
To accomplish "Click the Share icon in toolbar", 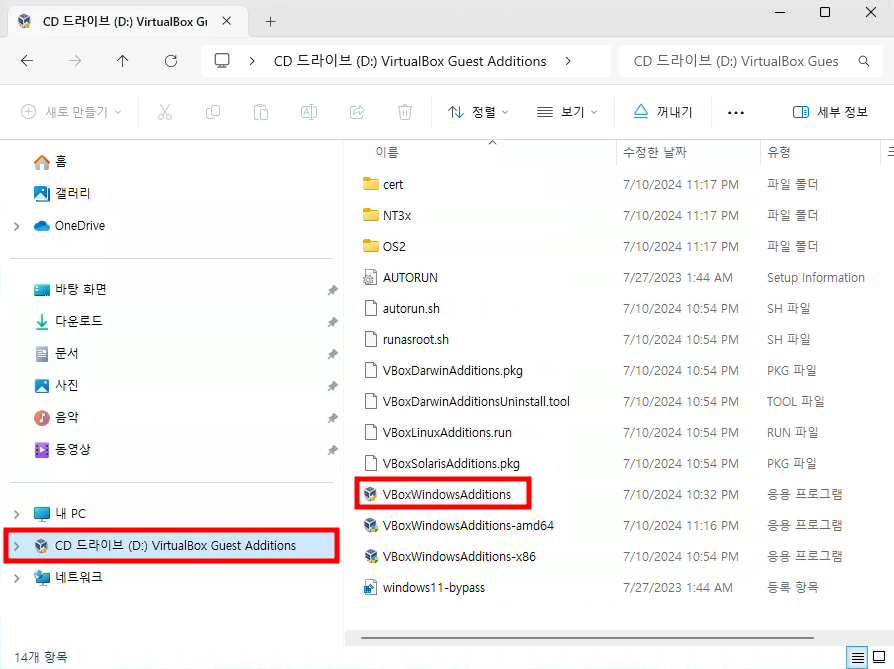I will click(x=357, y=112).
